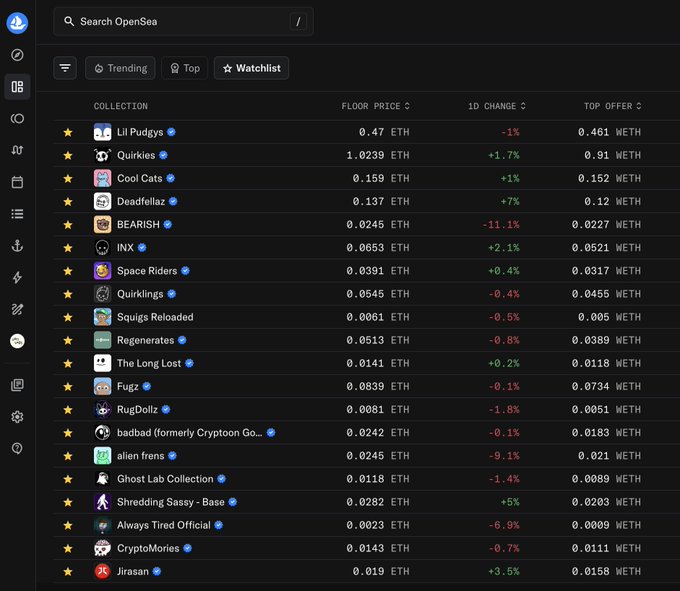Click the filter lines button
Viewport: 680px width, 591px height.
point(65,68)
